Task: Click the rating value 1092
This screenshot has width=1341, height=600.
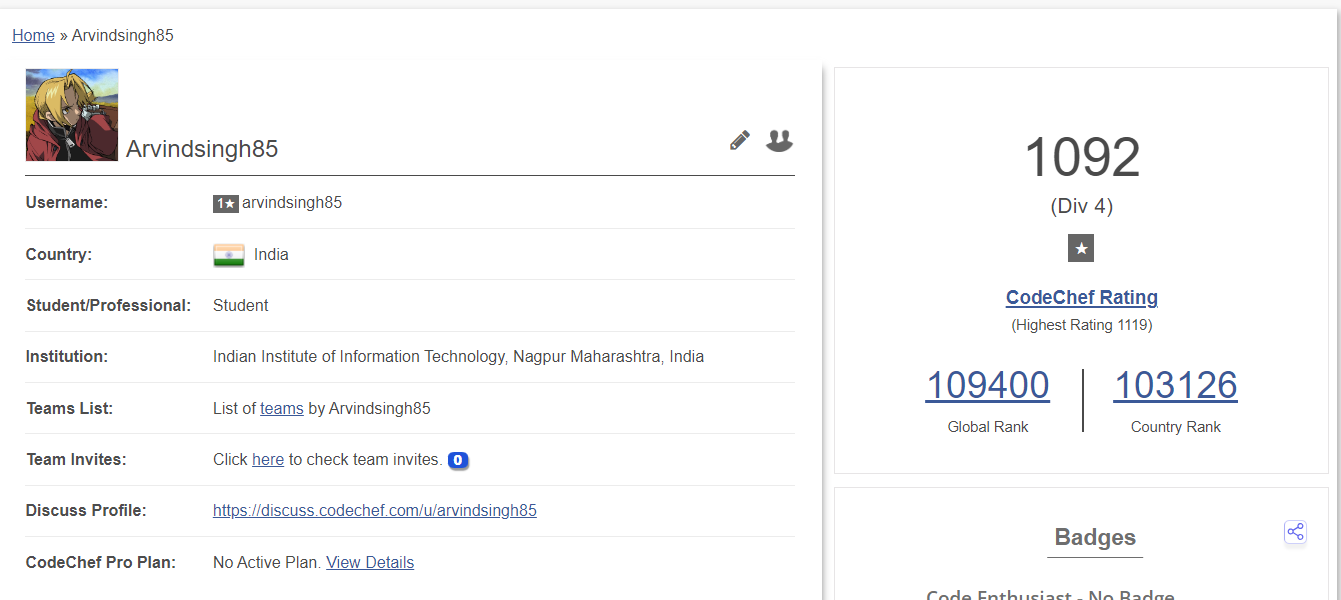Action: [x=1082, y=158]
